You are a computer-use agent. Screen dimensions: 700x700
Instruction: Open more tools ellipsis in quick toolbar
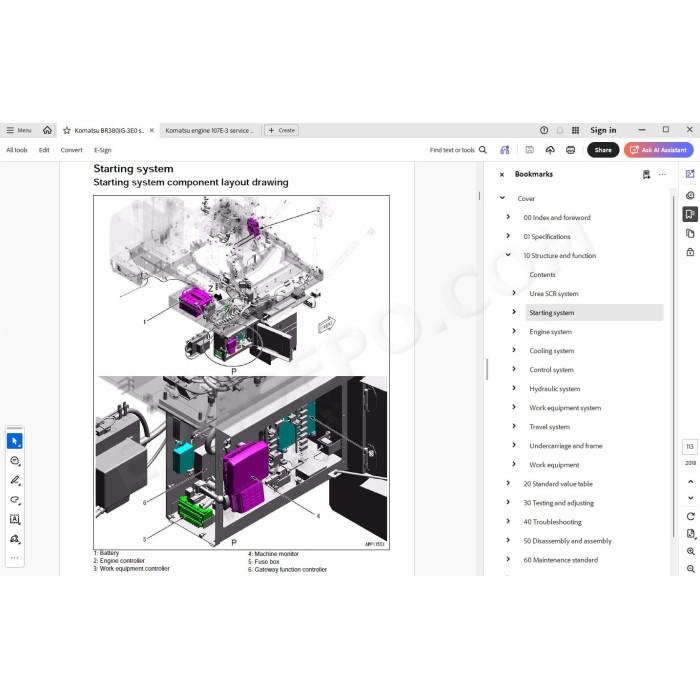pos(15,558)
